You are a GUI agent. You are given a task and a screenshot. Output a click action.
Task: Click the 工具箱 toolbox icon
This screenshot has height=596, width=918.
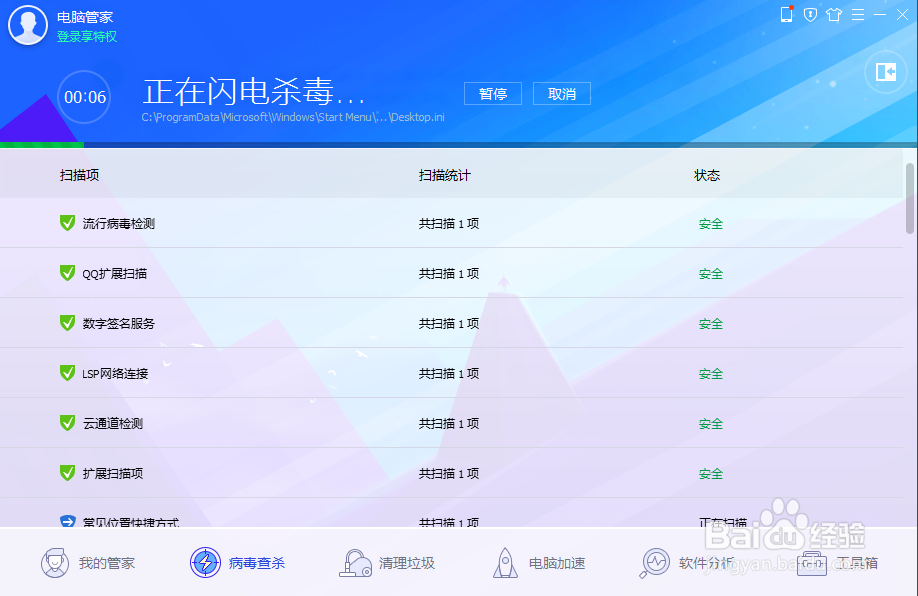point(812,564)
